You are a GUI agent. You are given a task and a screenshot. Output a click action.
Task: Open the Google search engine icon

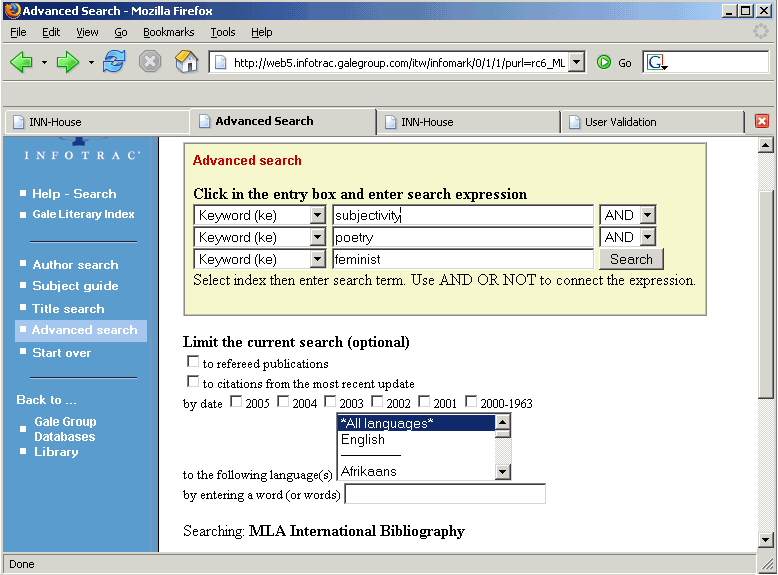[656, 63]
